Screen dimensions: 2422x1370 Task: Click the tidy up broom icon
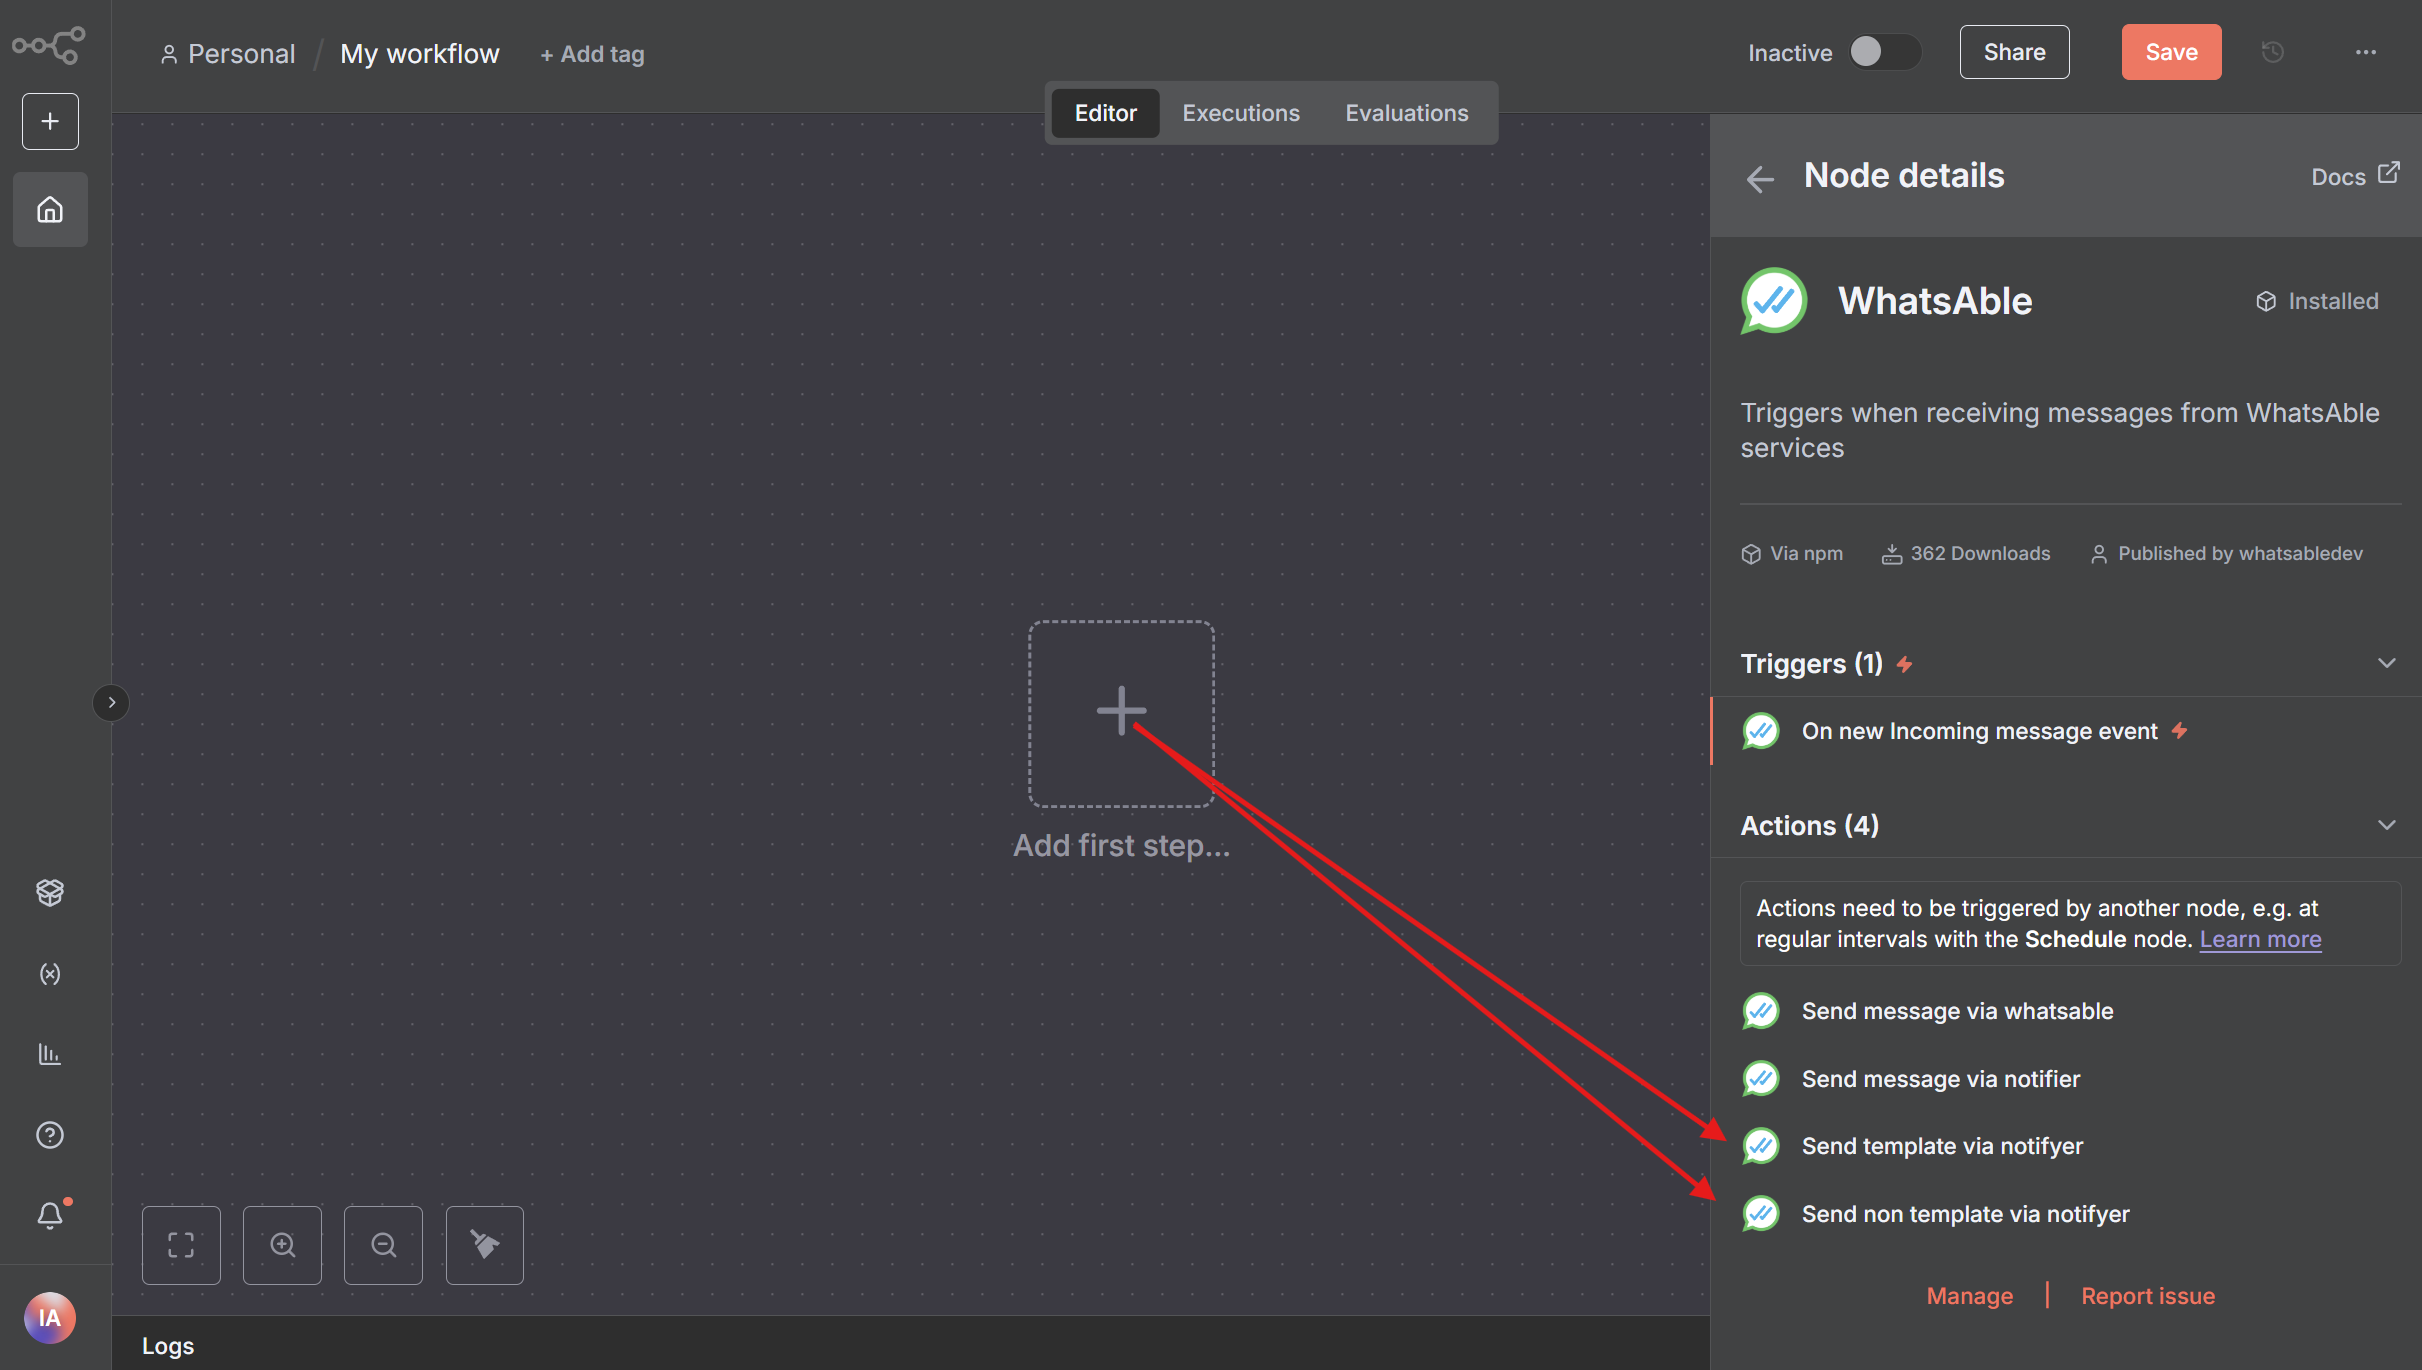click(485, 1245)
